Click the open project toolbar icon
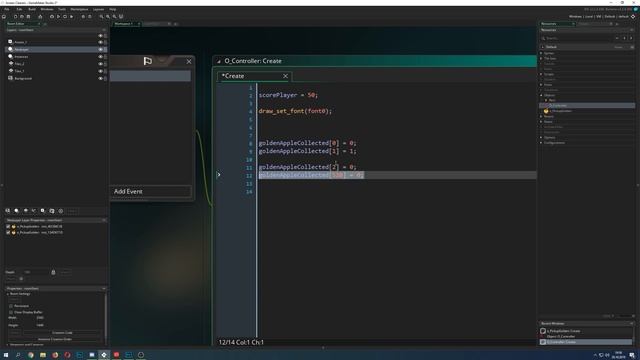 [x=22, y=17]
